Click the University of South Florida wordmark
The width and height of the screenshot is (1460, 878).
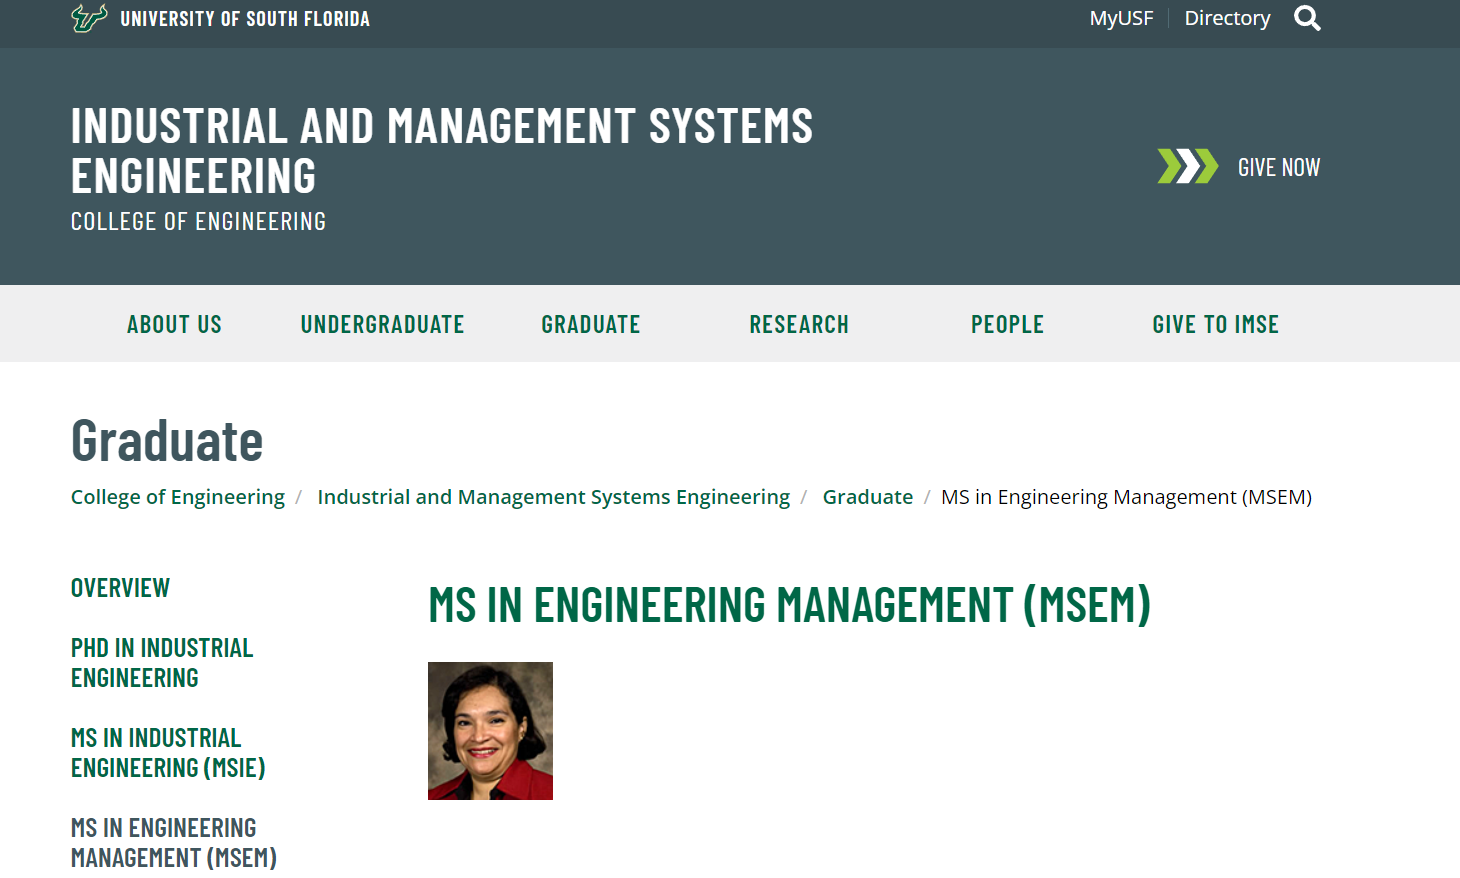pos(245,19)
